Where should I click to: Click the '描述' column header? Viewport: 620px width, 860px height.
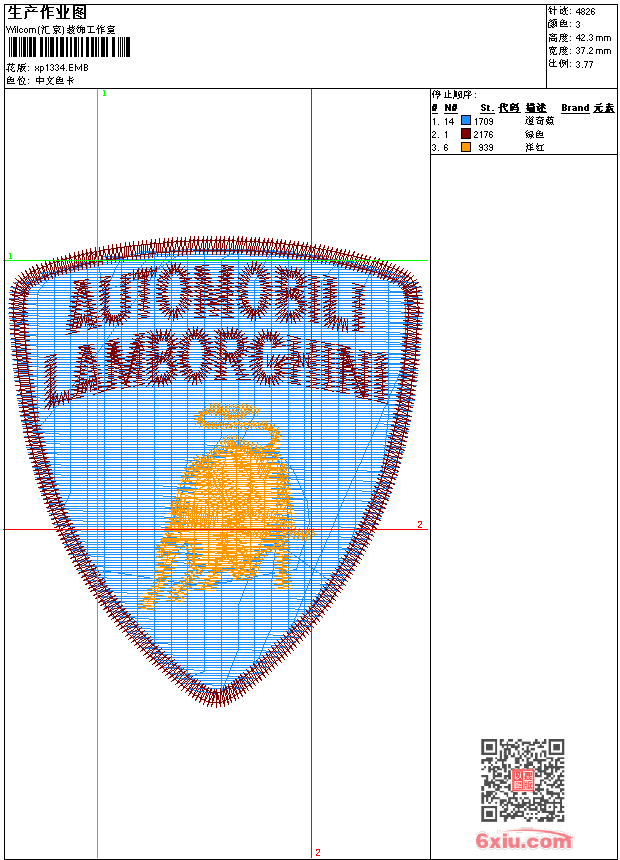[x=536, y=108]
